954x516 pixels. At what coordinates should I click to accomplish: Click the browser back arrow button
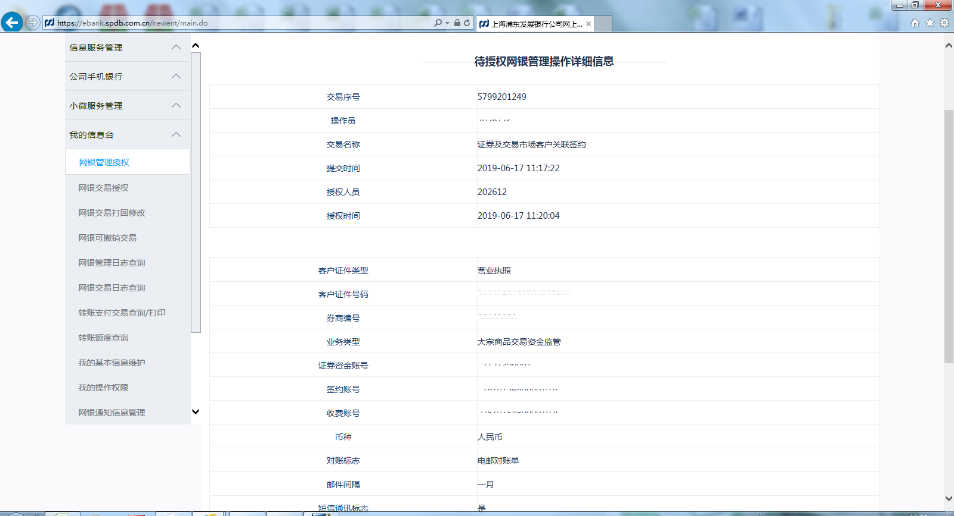pyautogui.click(x=12, y=22)
